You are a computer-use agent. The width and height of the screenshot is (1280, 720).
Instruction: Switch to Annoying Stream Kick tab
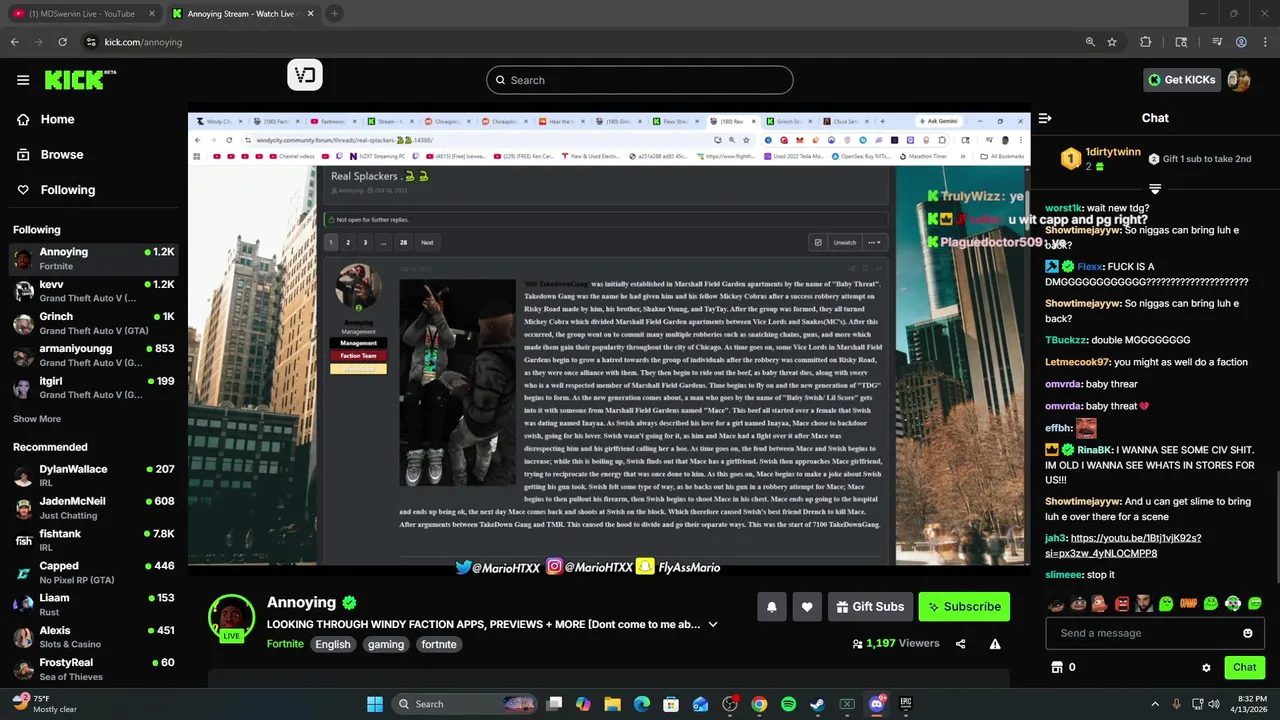point(242,13)
